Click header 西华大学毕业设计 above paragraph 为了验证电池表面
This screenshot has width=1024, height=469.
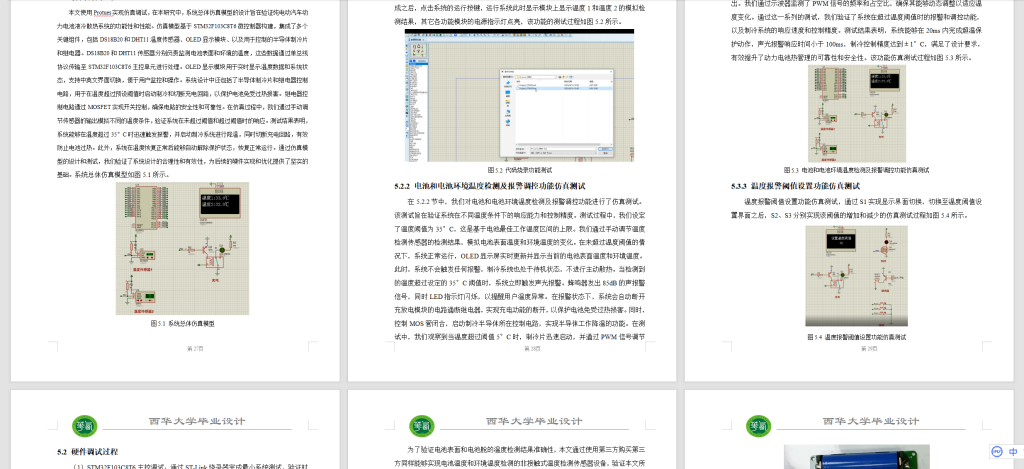[x=534, y=421]
